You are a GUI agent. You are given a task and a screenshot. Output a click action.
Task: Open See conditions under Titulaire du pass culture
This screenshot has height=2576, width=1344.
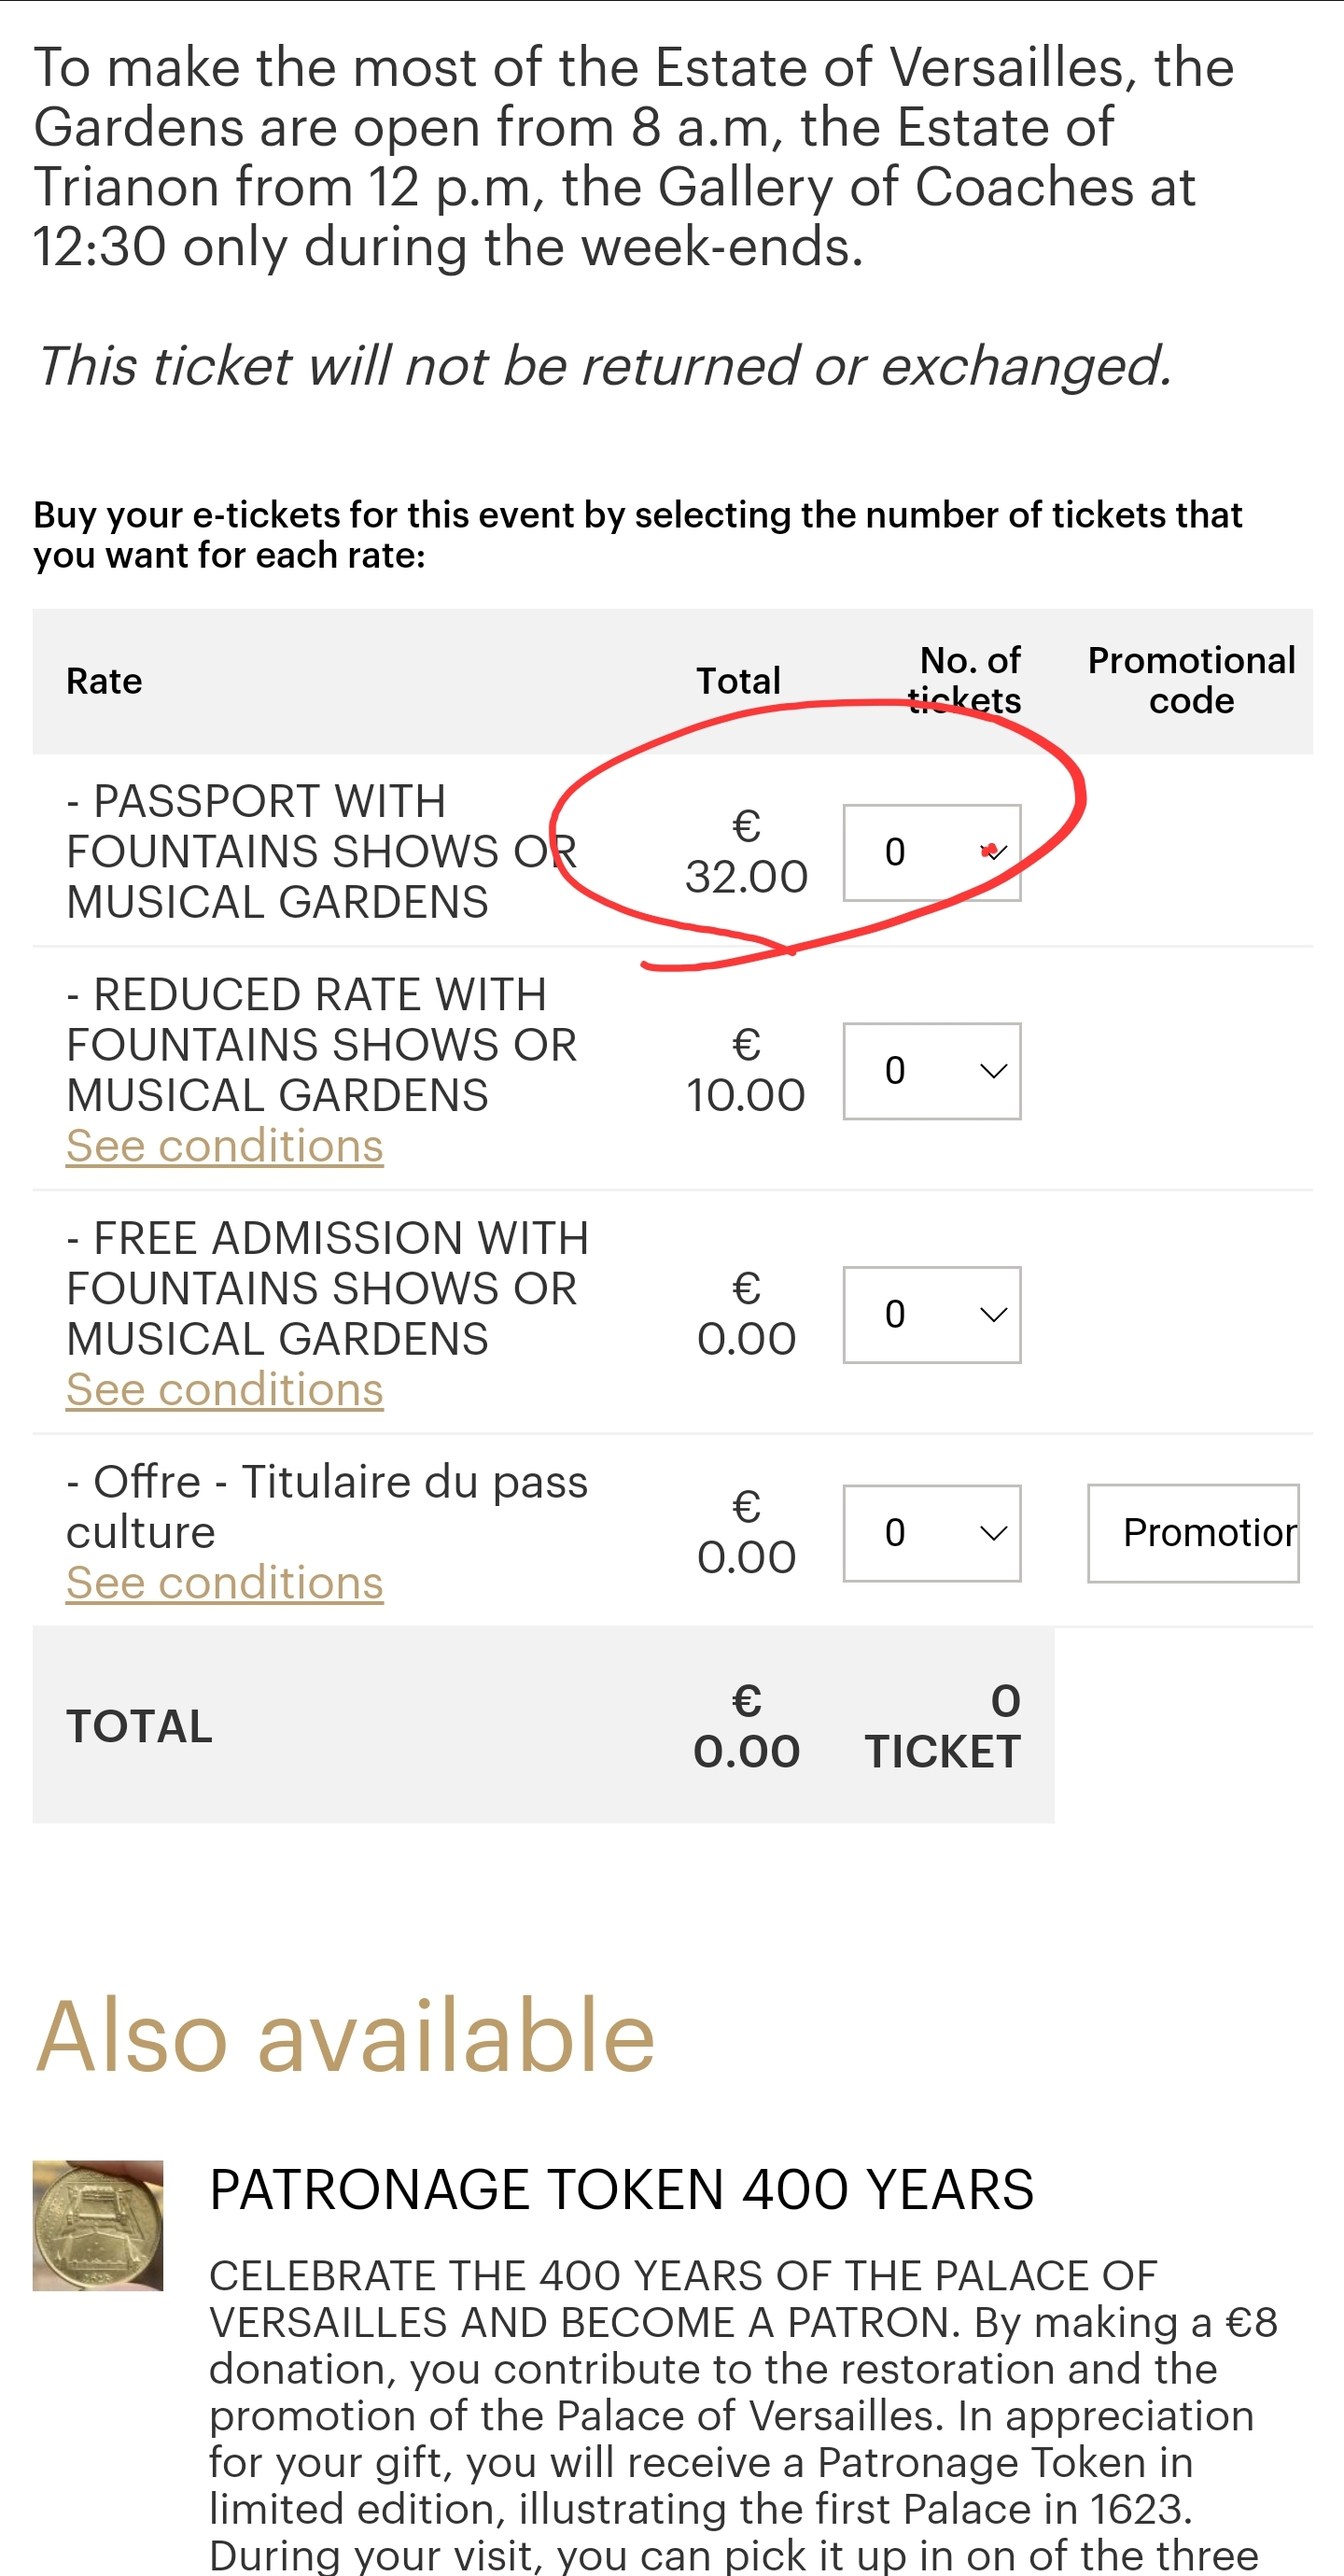pos(224,1583)
